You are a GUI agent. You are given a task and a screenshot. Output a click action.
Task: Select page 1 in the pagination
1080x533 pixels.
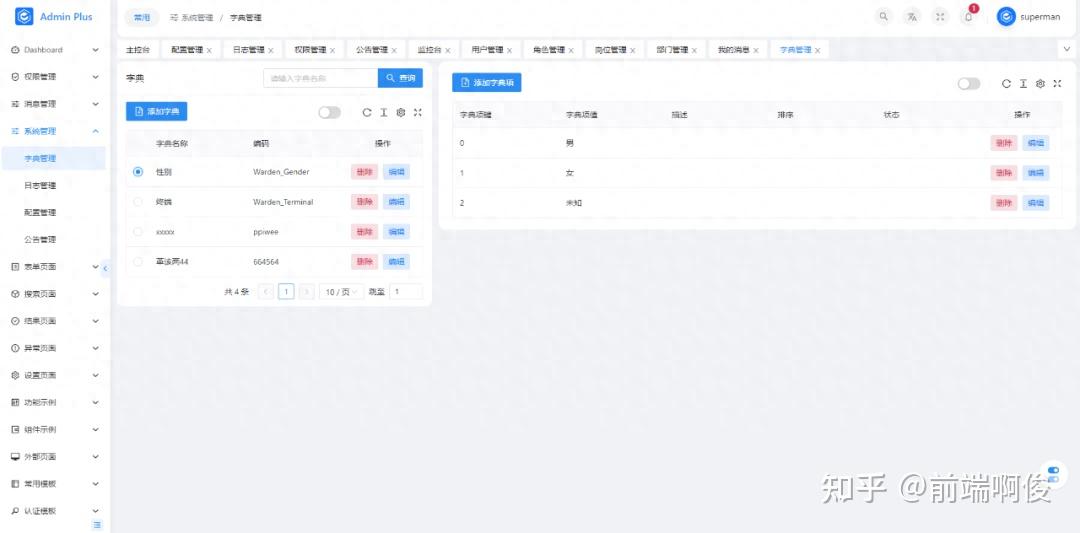click(x=287, y=292)
